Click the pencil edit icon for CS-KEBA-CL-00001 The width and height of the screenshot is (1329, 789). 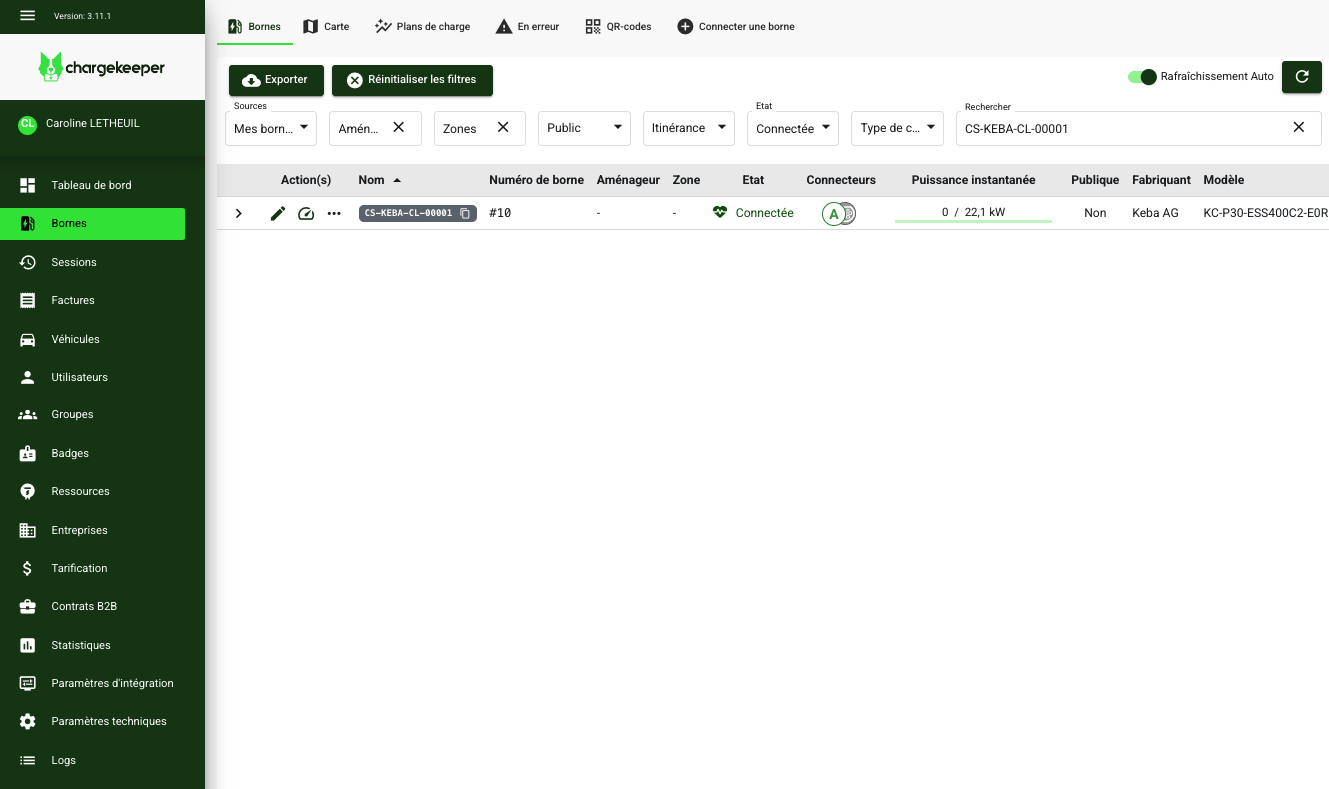pos(278,213)
